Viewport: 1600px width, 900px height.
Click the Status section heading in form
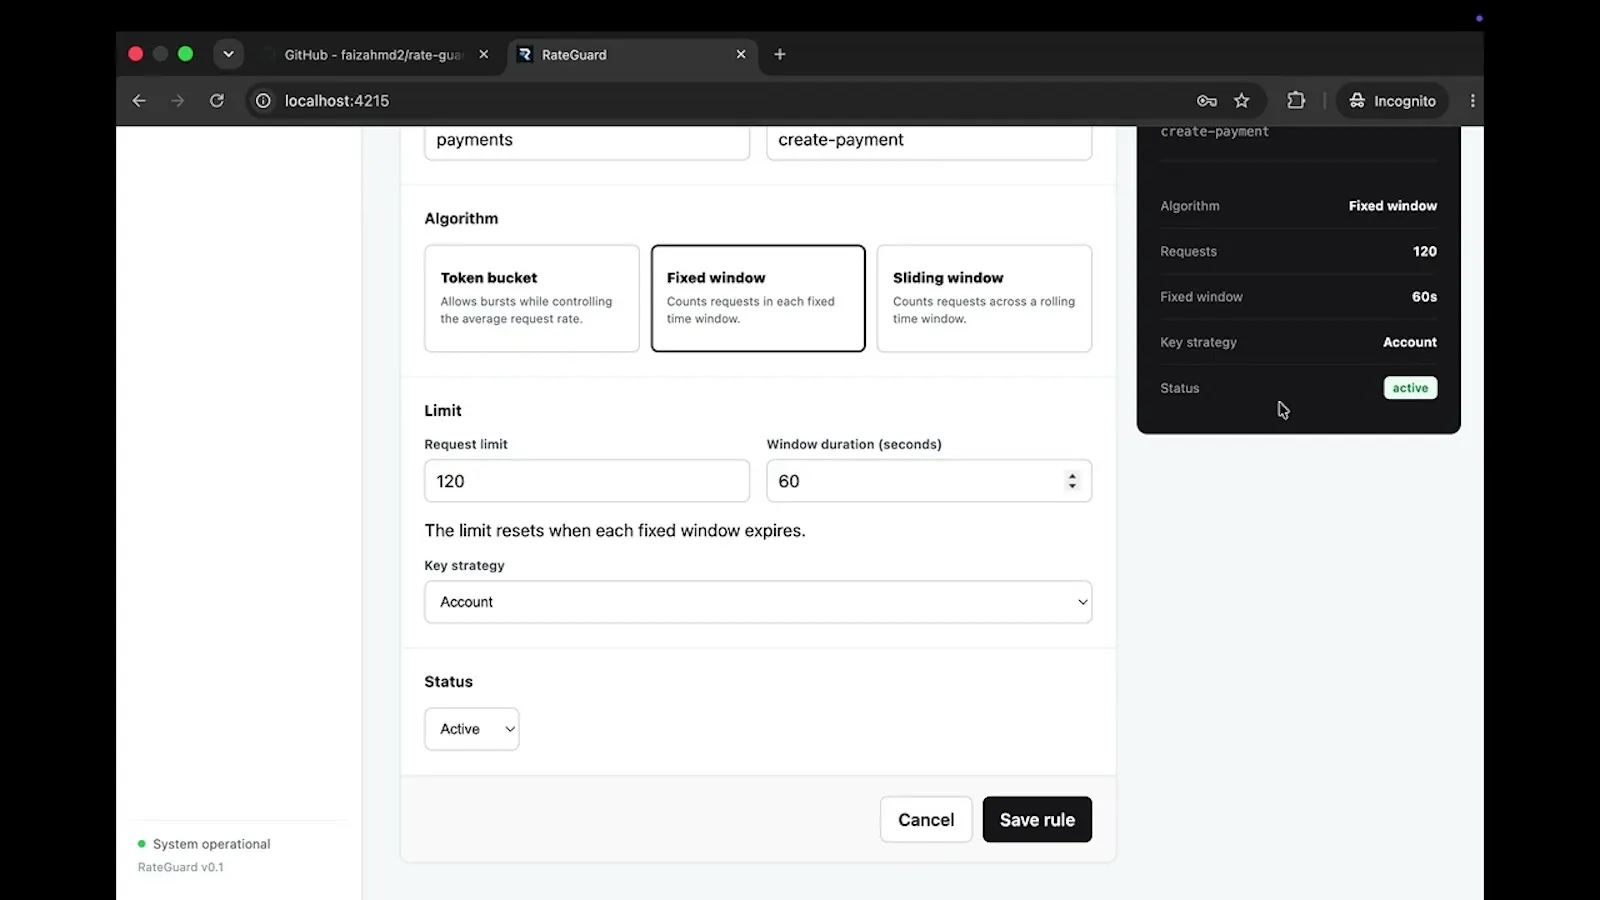[x=448, y=681]
